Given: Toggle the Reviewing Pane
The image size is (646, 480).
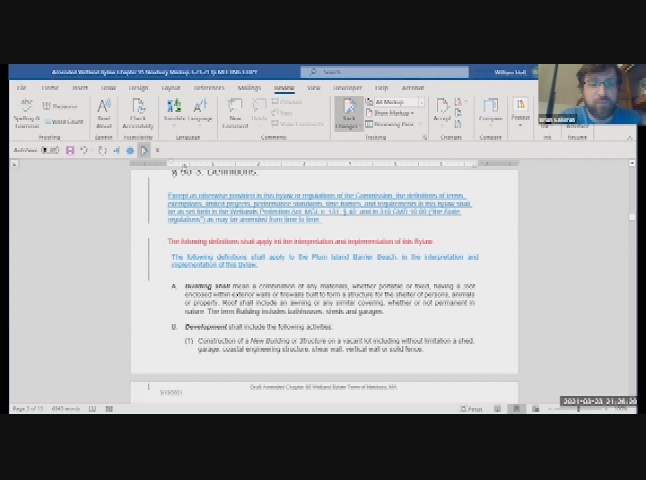Looking at the screenshot, I should 393,124.
